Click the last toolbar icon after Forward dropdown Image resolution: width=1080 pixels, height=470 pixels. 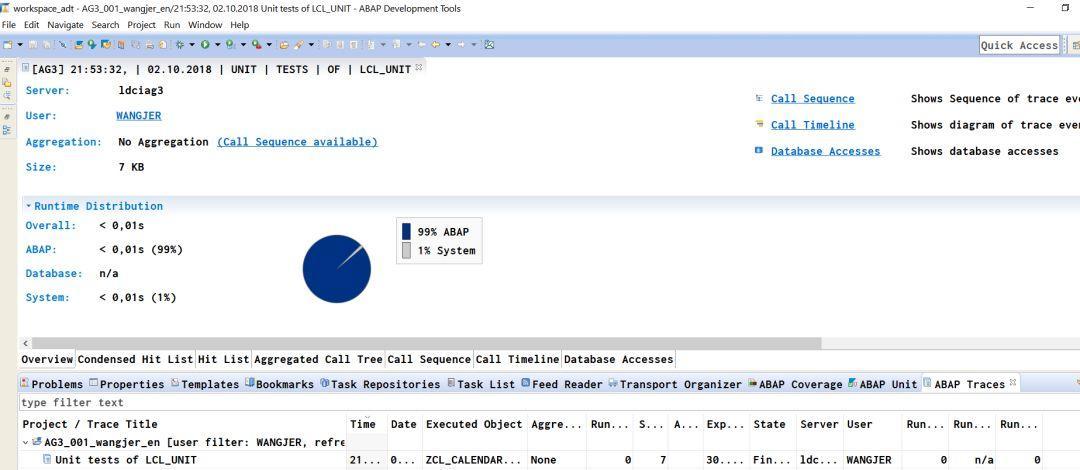(489, 45)
